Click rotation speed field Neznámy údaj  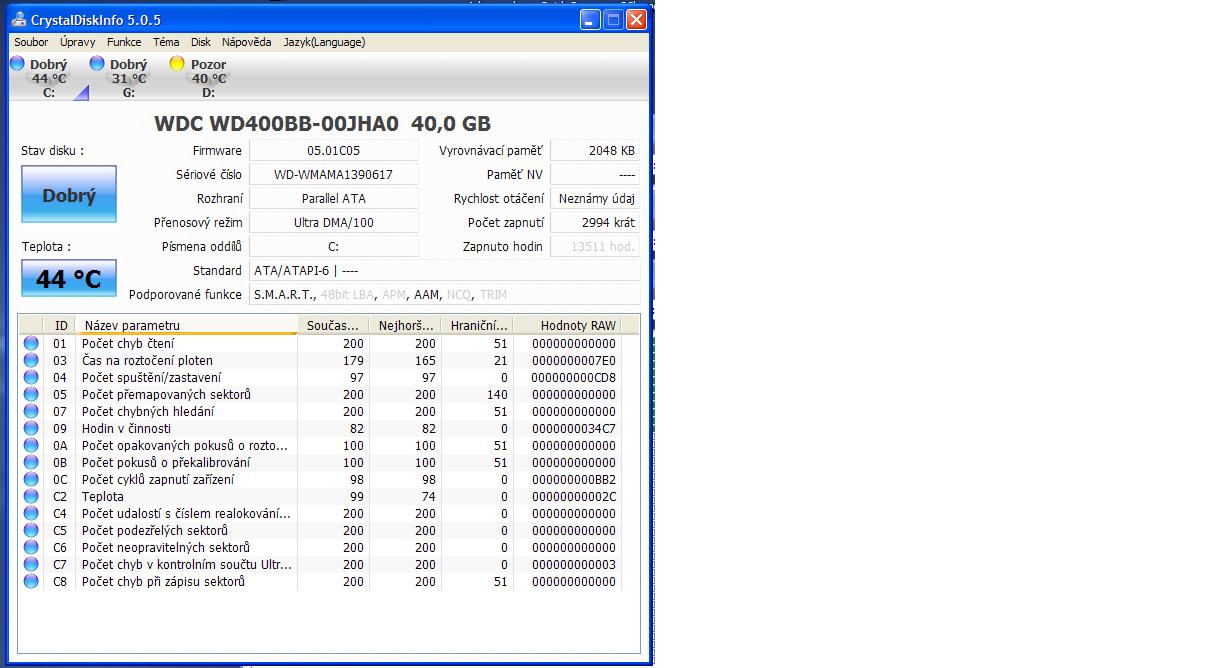(596, 199)
